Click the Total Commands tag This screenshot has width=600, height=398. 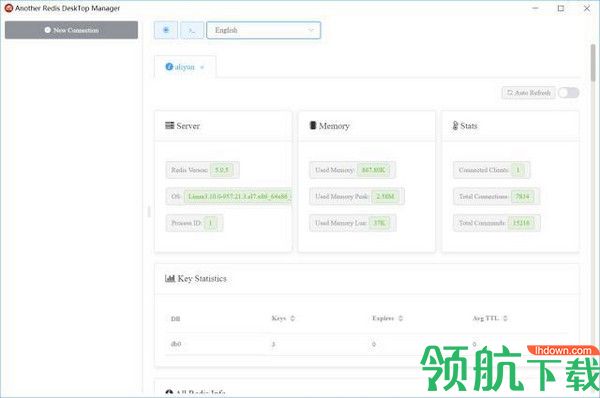pos(497,223)
